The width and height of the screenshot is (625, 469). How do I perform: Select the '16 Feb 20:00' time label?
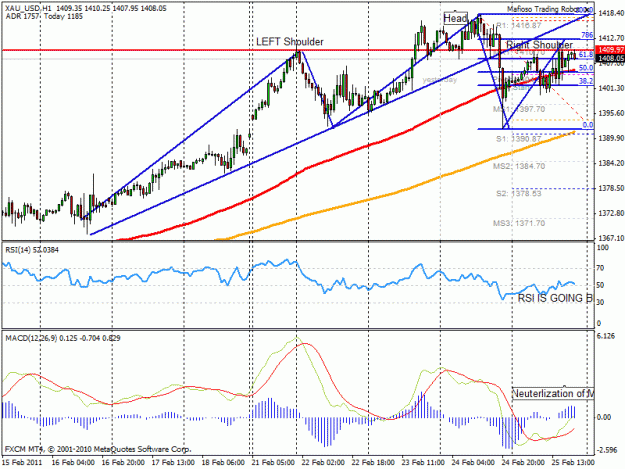pos(123,463)
